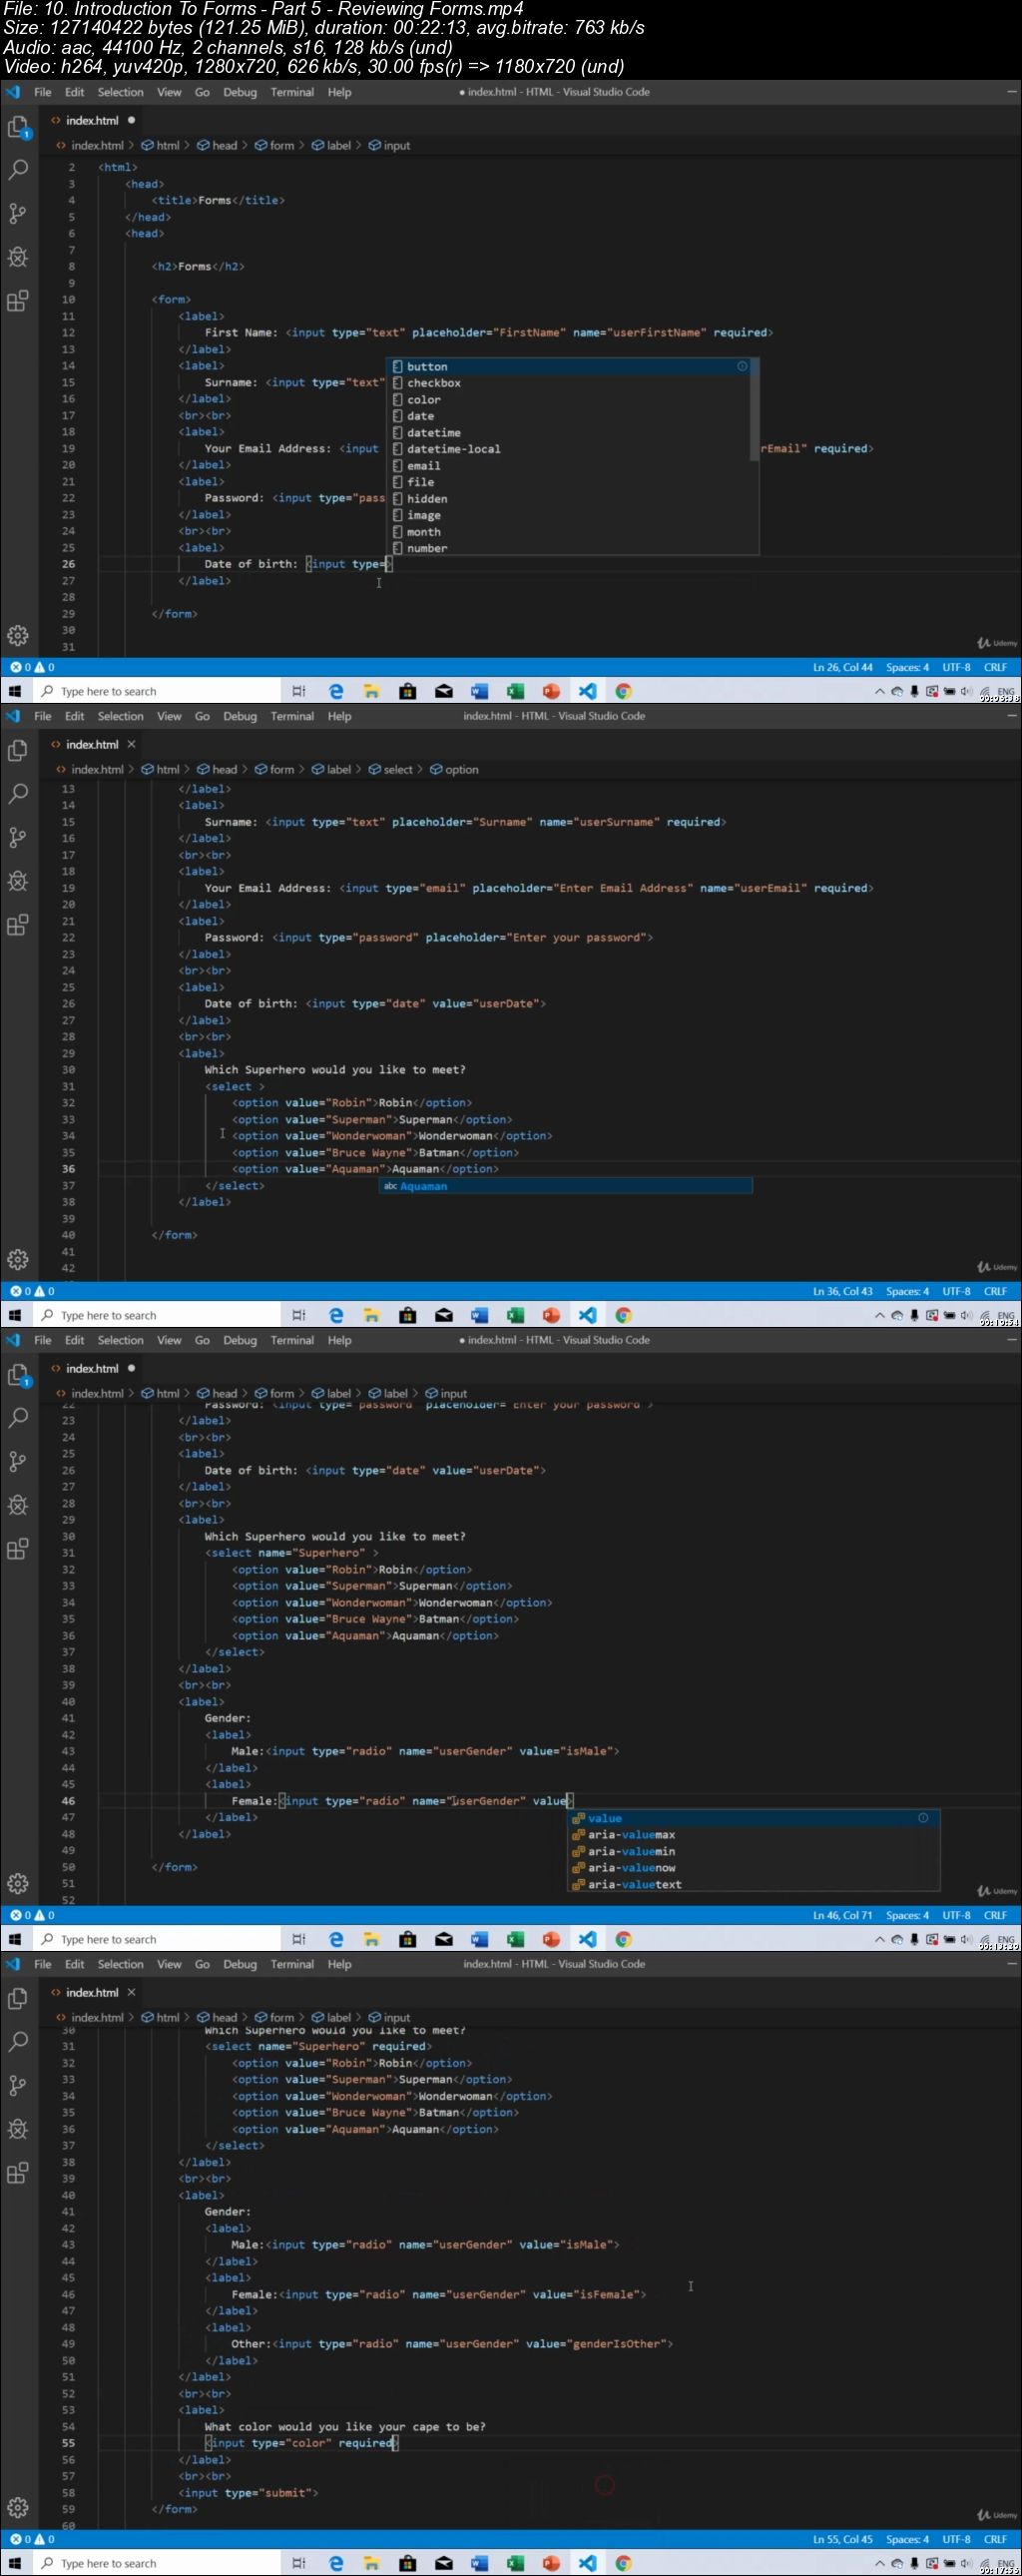Open Extensions icon in the Ln 46 frame
The height and width of the screenshot is (2576, 1022).
pos(18,1549)
